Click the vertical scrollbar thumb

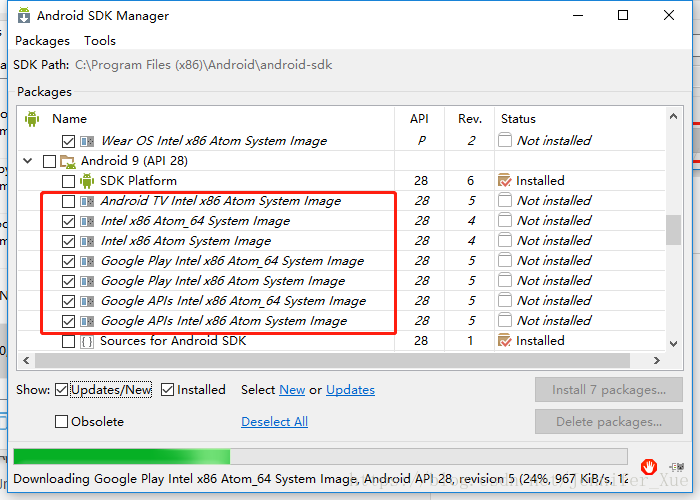674,230
